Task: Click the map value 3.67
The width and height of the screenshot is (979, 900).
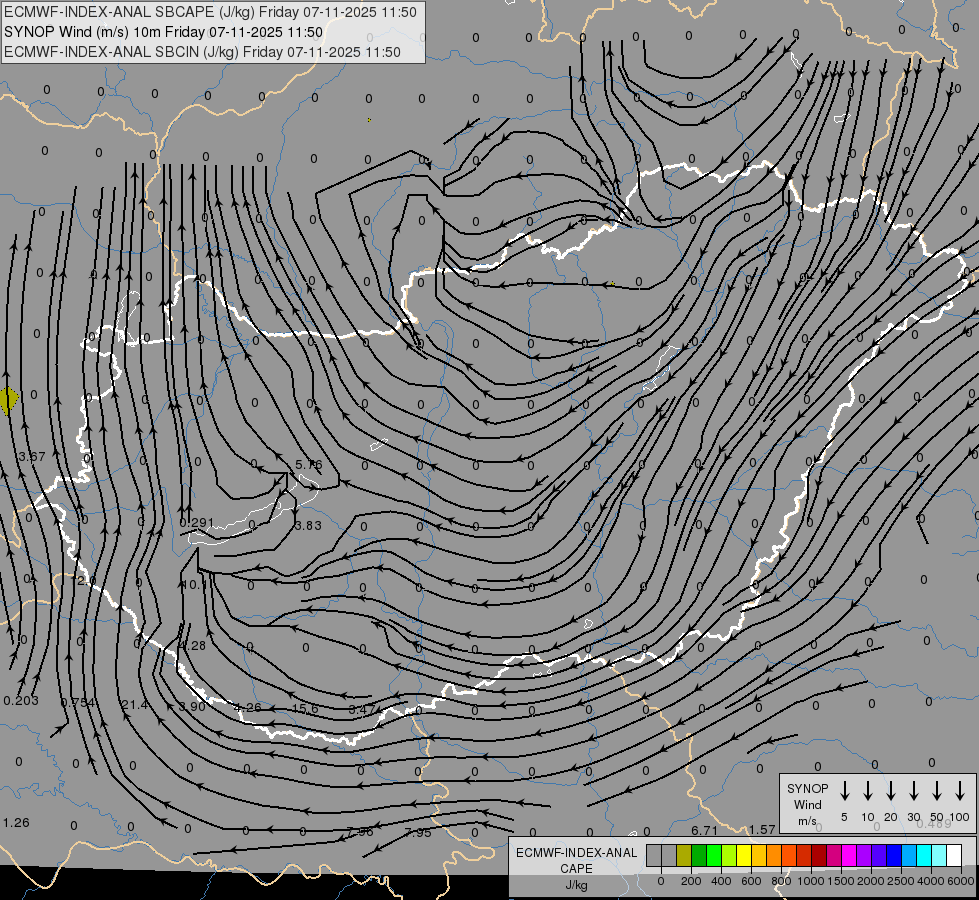Action: (x=32, y=457)
